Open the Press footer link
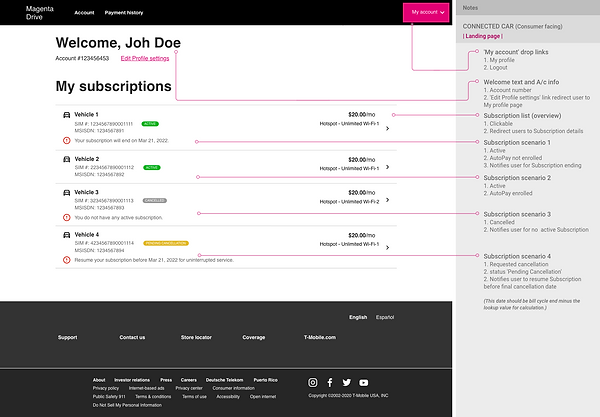The height and width of the screenshot is (417, 600). point(166,380)
